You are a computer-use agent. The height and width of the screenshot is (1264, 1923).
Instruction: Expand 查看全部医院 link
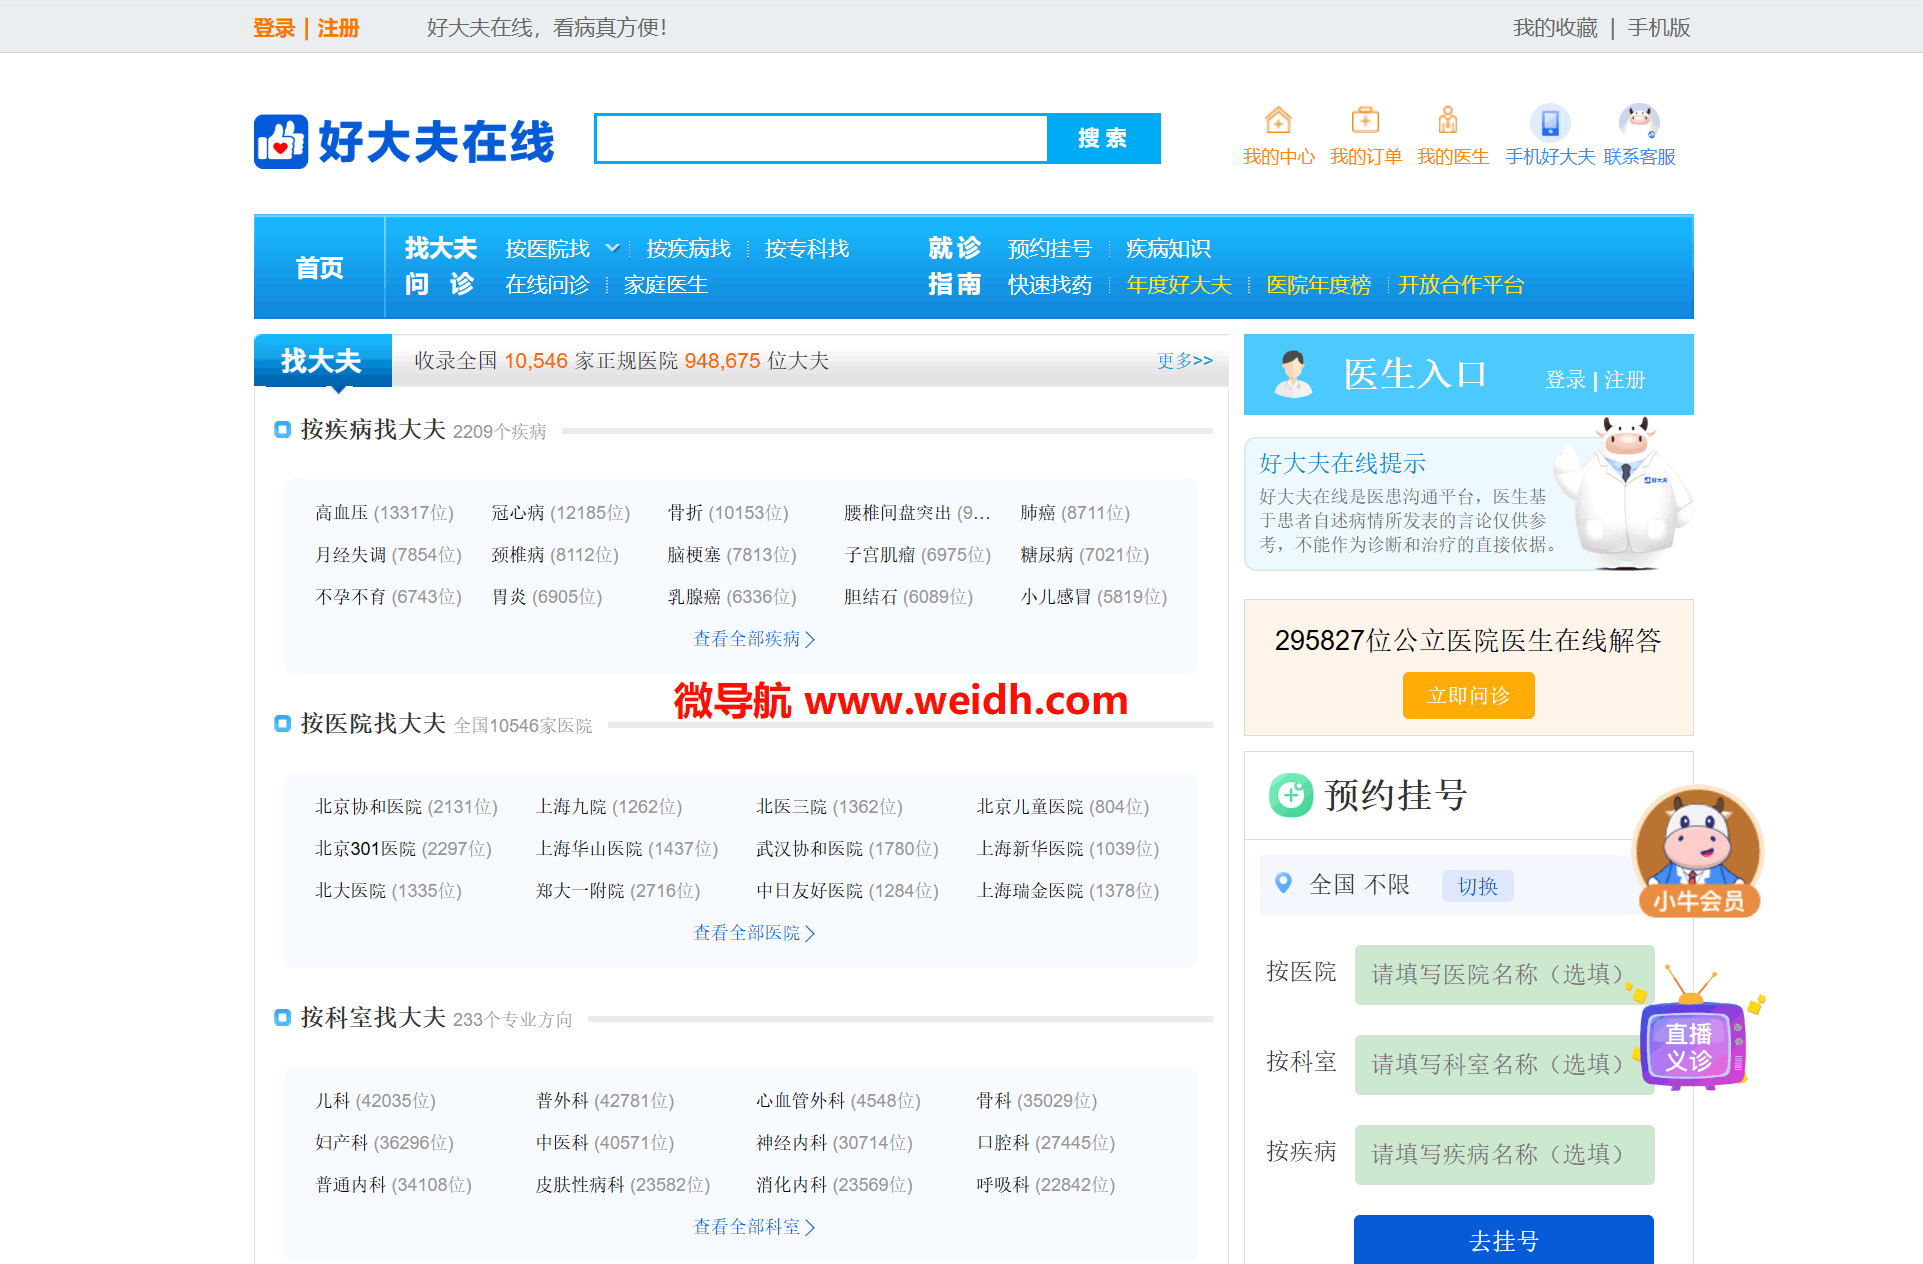coord(754,932)
